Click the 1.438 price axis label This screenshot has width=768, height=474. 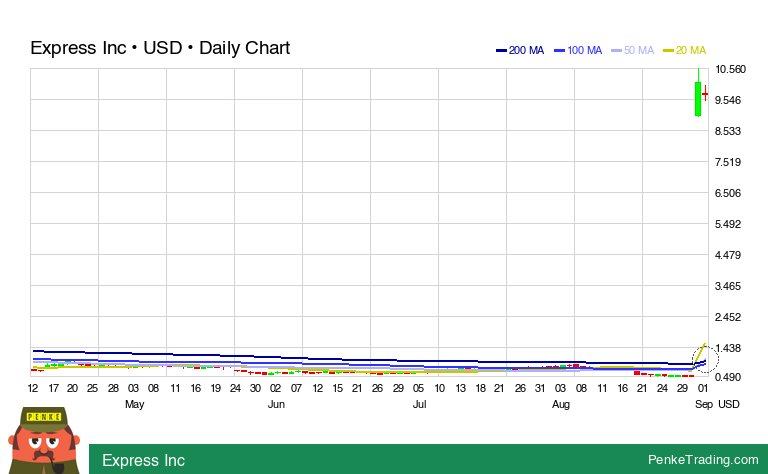(x=728, y=348)
